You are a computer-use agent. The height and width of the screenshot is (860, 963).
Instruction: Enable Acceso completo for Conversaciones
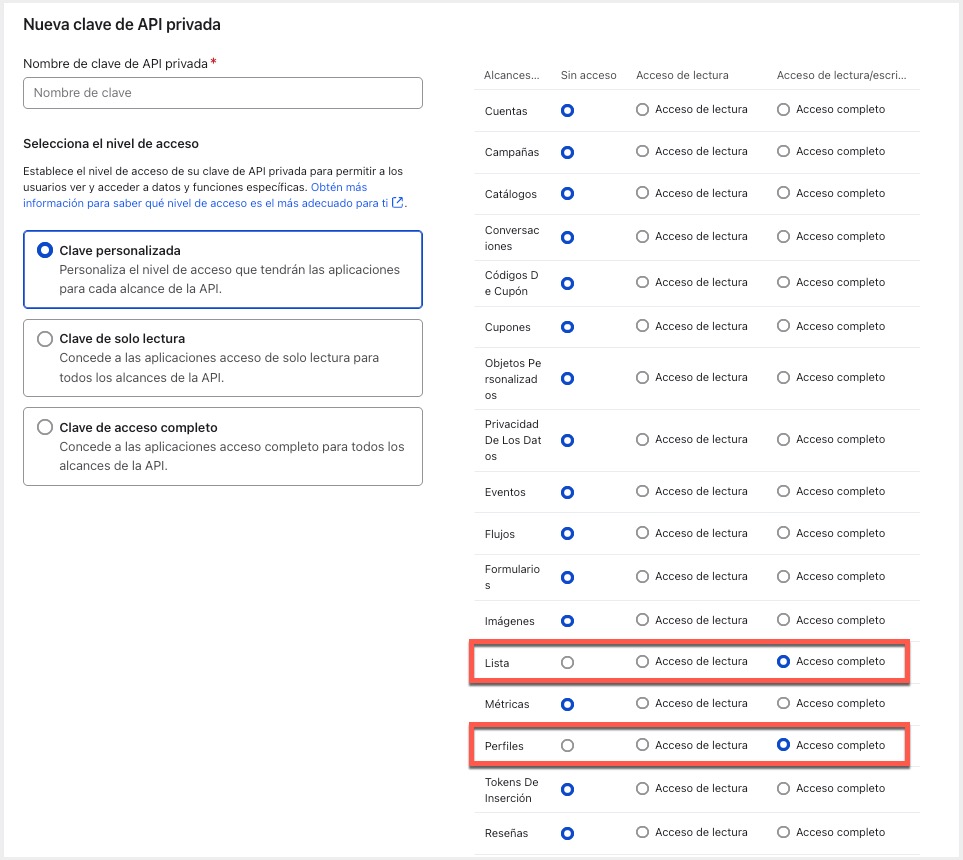coord(784,237)
